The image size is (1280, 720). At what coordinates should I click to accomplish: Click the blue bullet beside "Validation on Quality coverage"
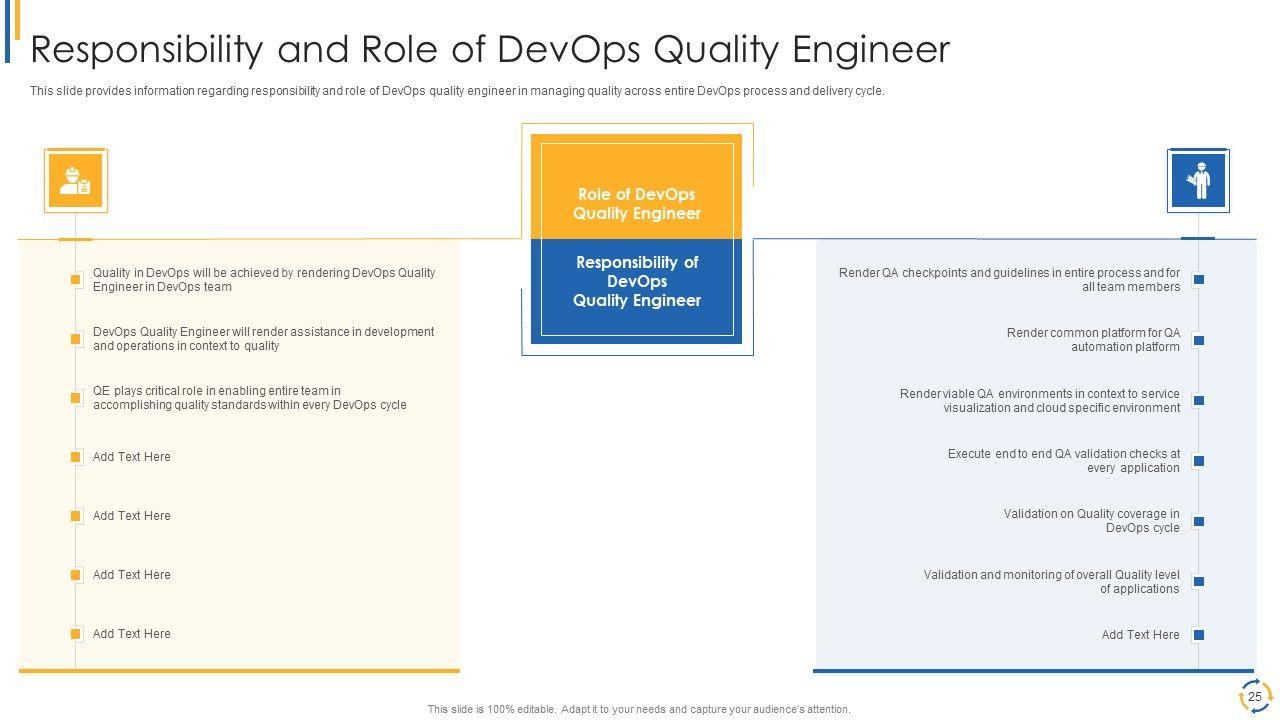click(x=1198, y=521)
